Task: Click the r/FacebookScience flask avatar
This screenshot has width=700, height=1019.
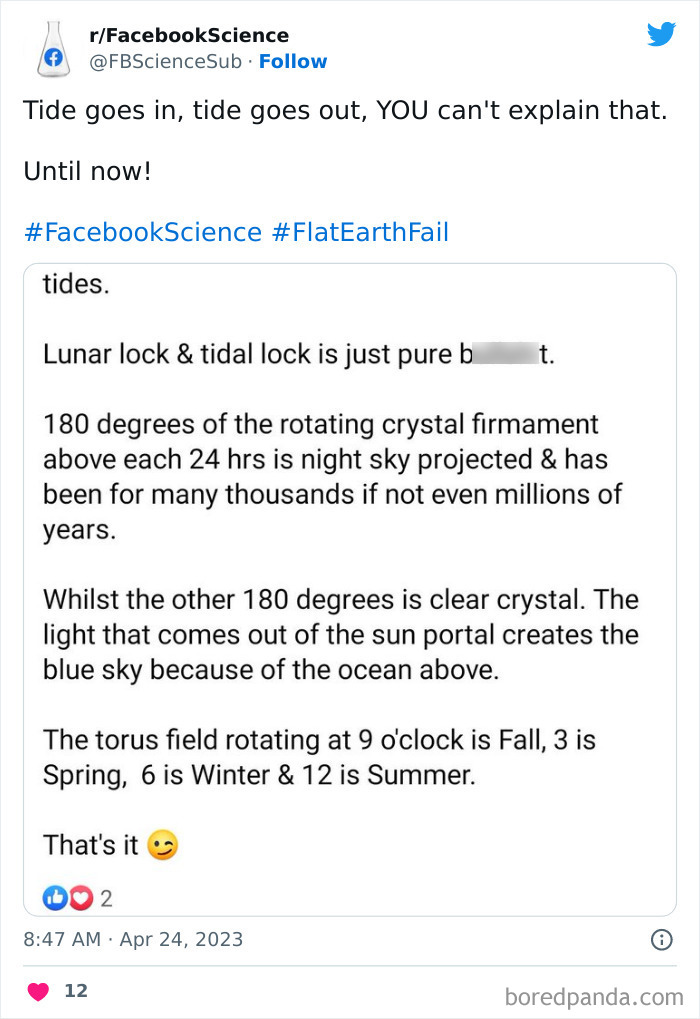Action: pos(54,47)
